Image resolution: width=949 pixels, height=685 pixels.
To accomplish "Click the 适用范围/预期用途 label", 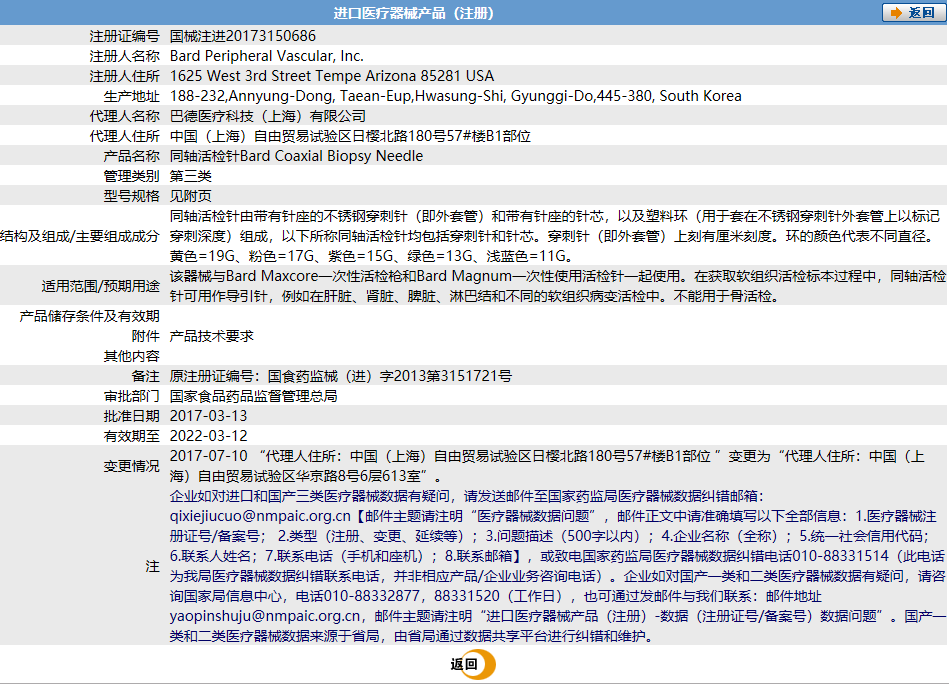I will (100, 286).
